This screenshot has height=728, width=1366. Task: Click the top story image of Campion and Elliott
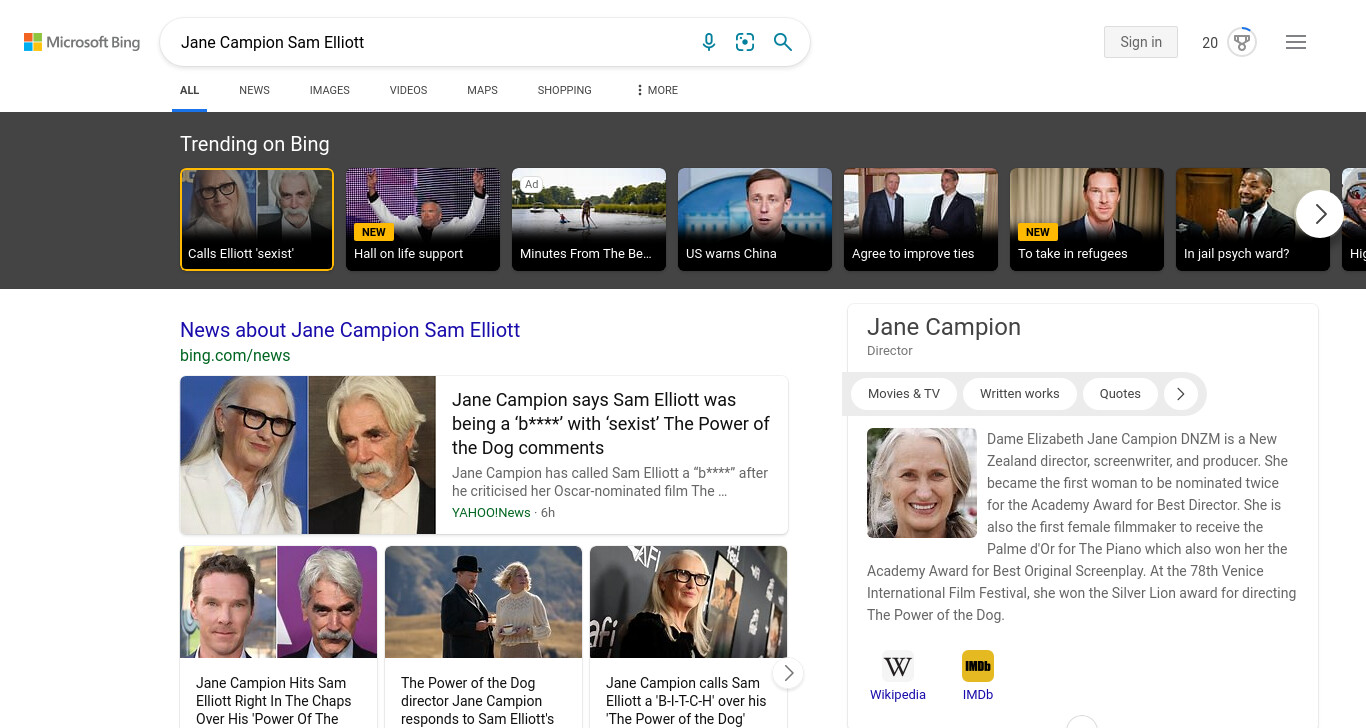(x=308, y=455)
